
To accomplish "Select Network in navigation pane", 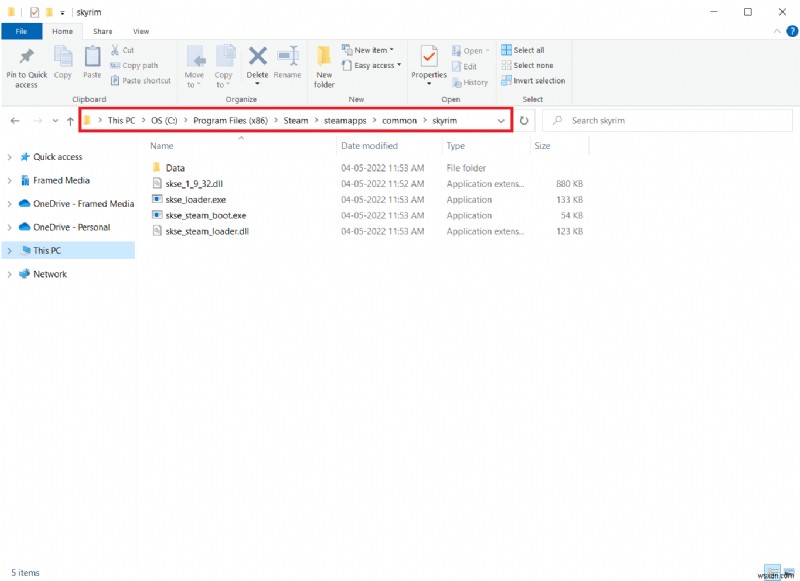I will (x=50, y=274).
